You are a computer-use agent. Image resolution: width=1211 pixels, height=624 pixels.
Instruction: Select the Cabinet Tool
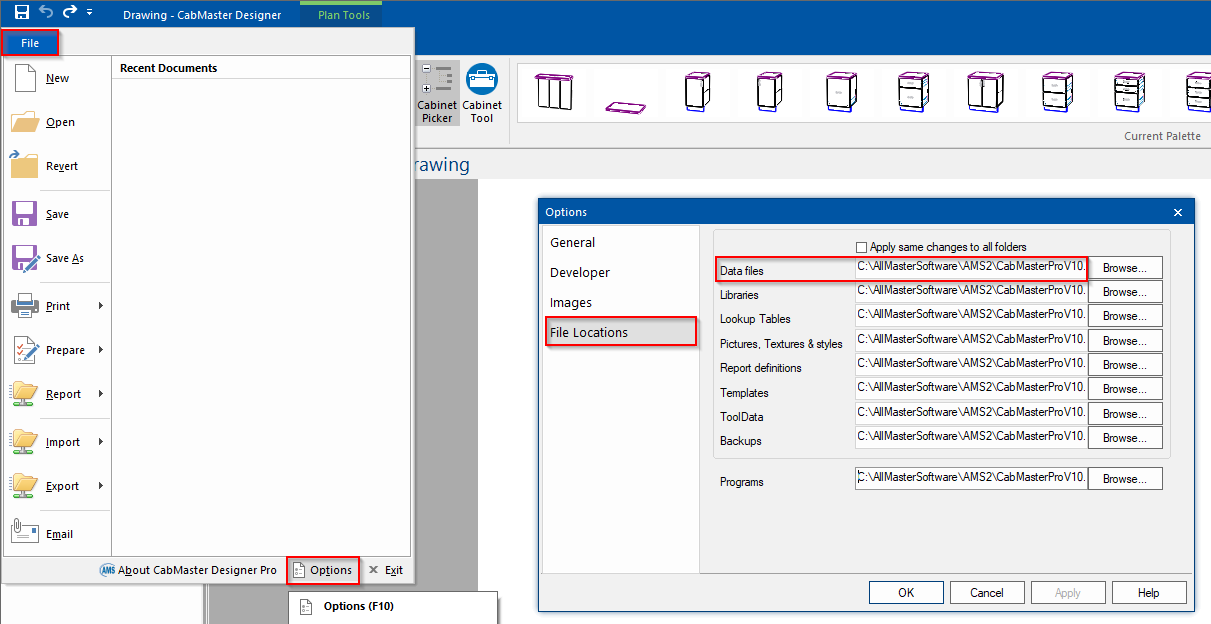coord(482,94)
